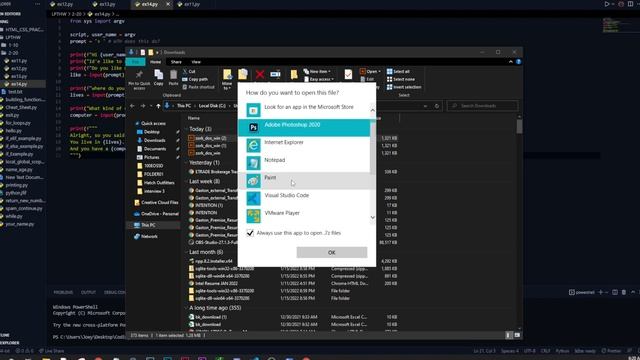
Task: Click Pin to Quick access in Explorer ribbon
Action: click(x=139, y=79)
